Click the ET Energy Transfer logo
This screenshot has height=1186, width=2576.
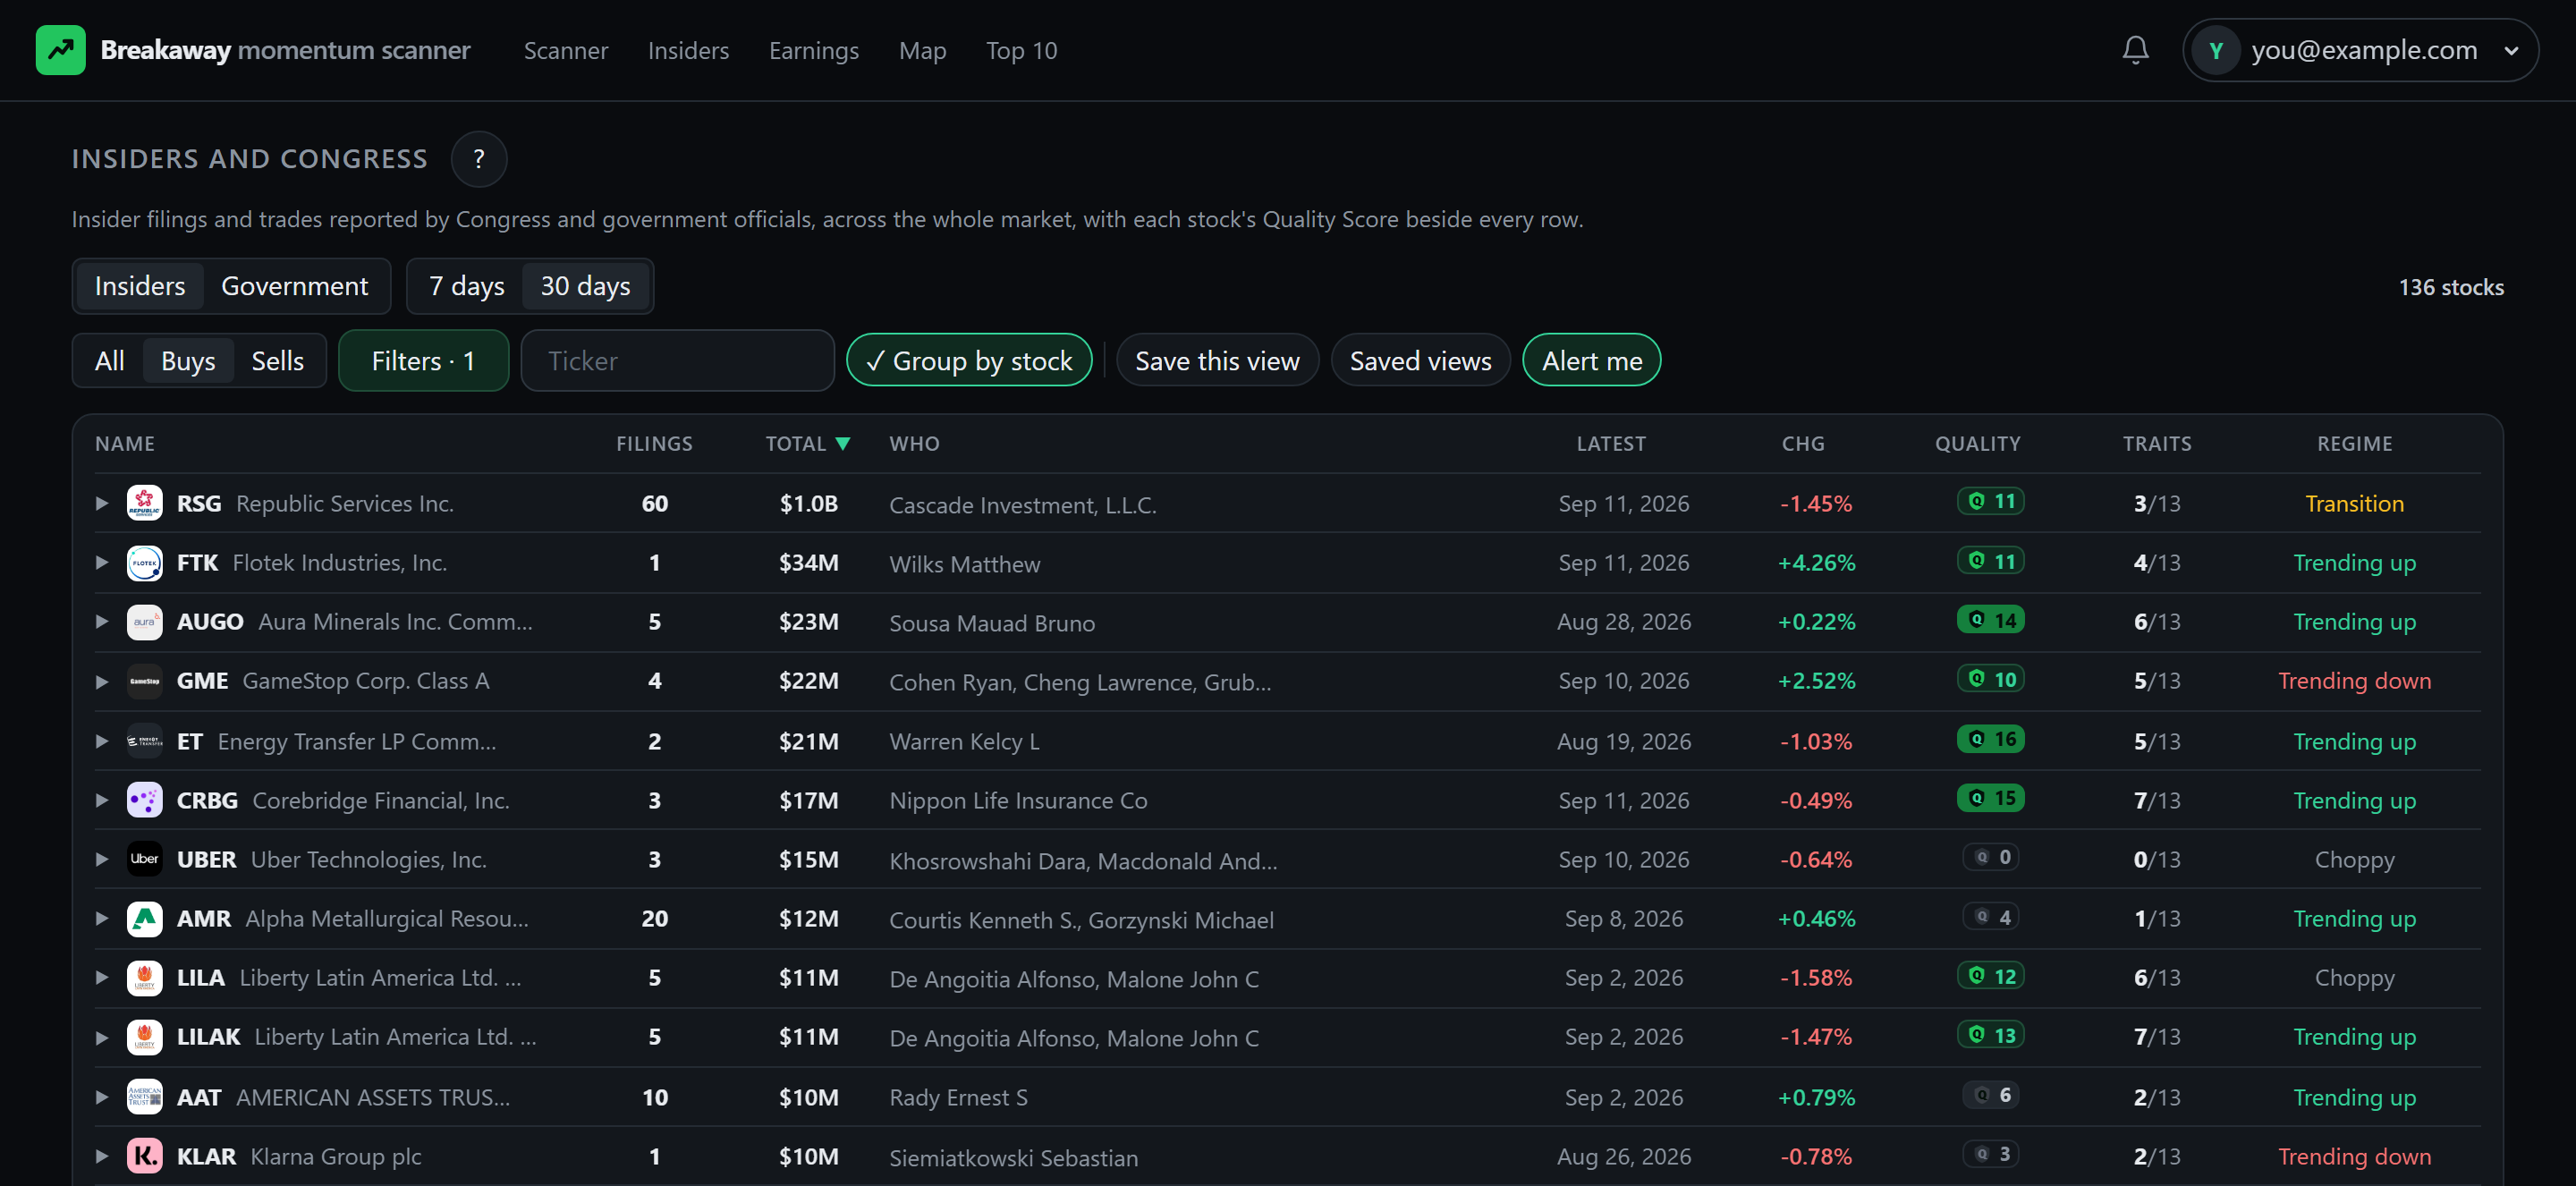coord(145,741)
